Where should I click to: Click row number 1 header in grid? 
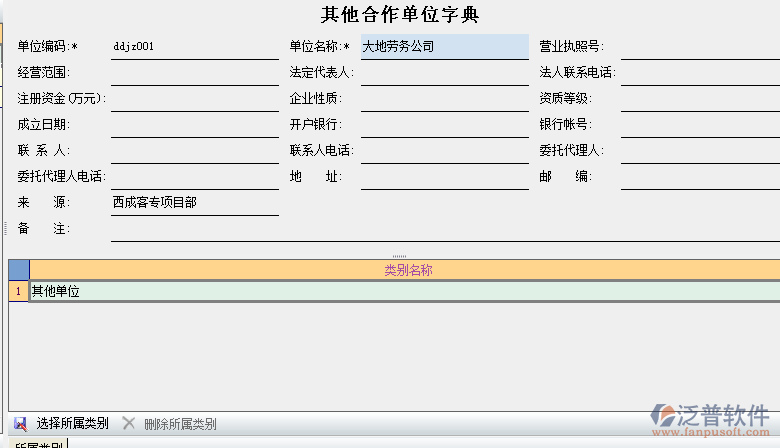19,291
